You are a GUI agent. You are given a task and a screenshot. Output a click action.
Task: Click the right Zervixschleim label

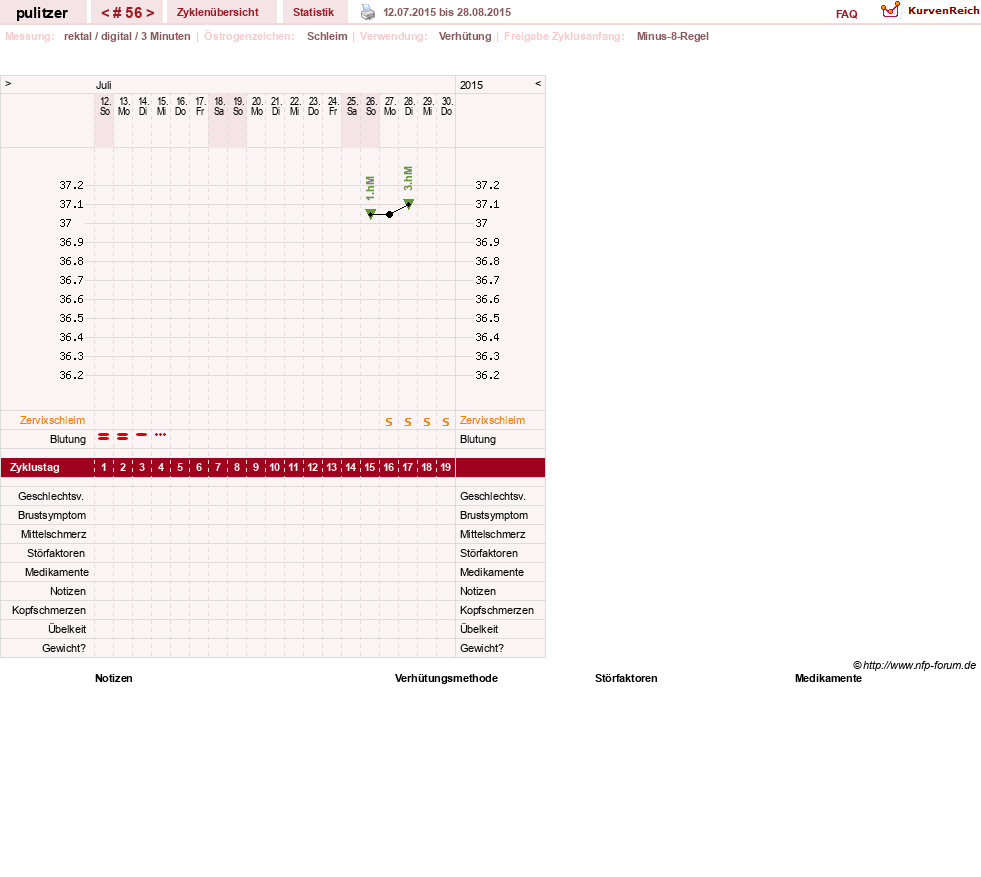pyautogui.click(x=492, y=420)
